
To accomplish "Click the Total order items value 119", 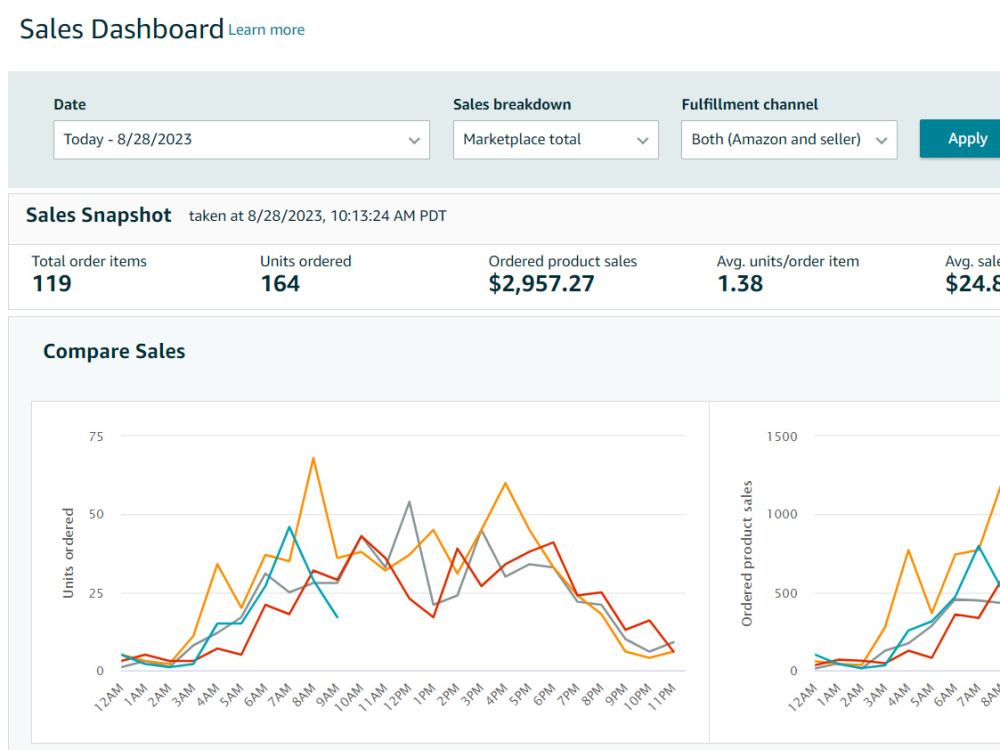I will (52, 283).
